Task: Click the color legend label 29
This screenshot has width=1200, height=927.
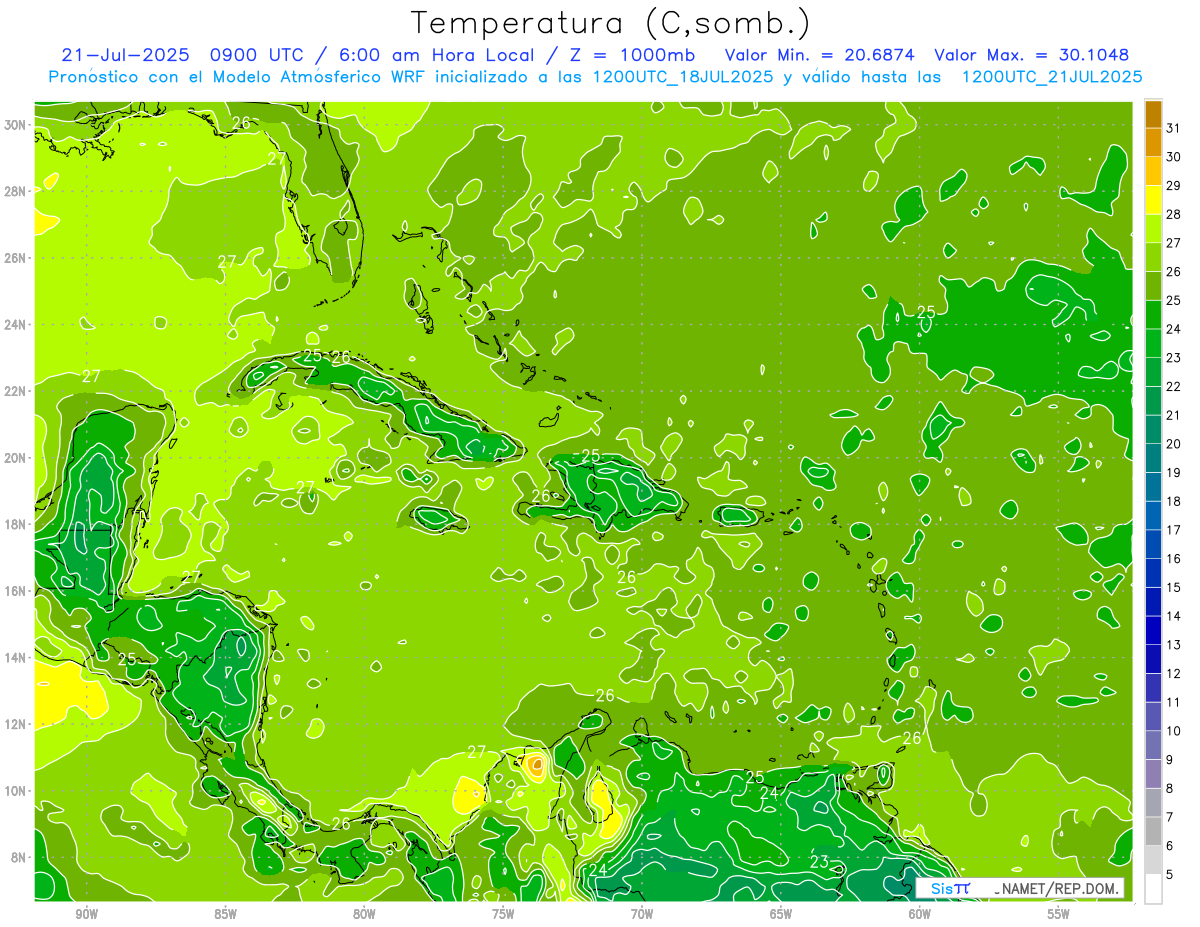Action: (1174, 185)
